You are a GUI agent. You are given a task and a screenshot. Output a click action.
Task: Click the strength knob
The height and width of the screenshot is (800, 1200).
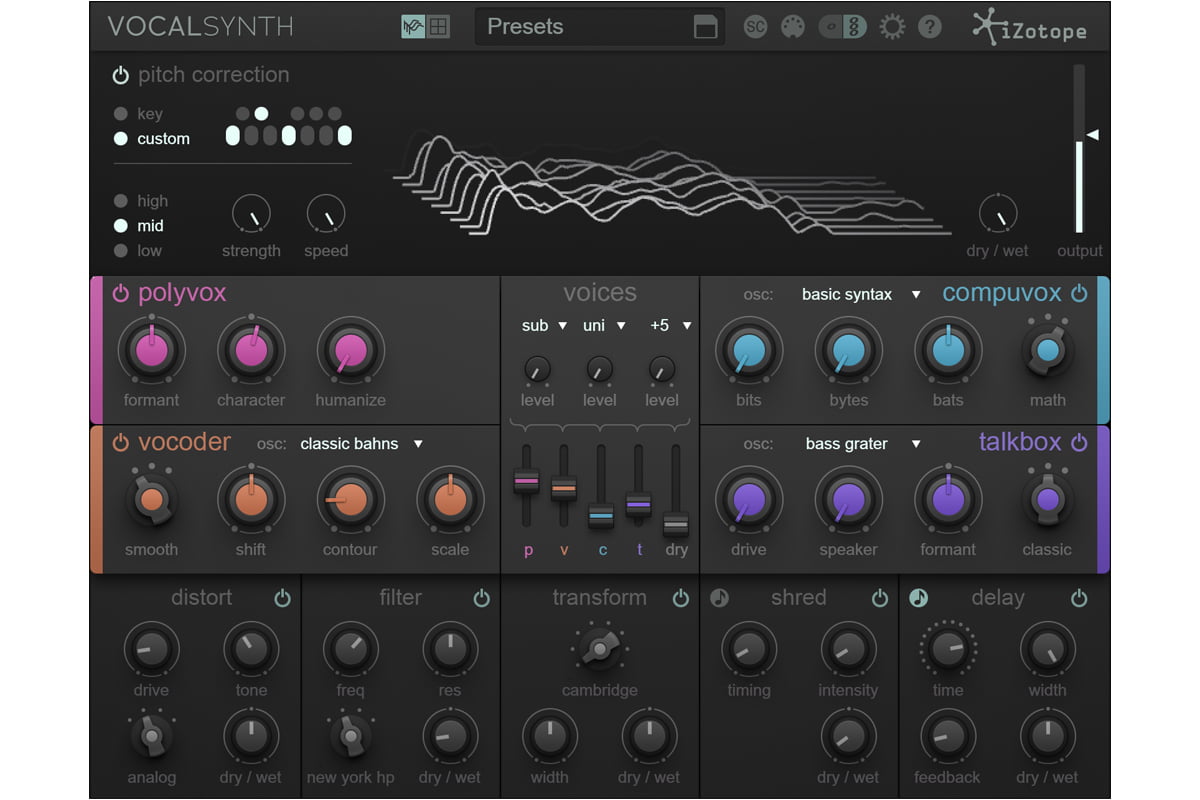251,214
